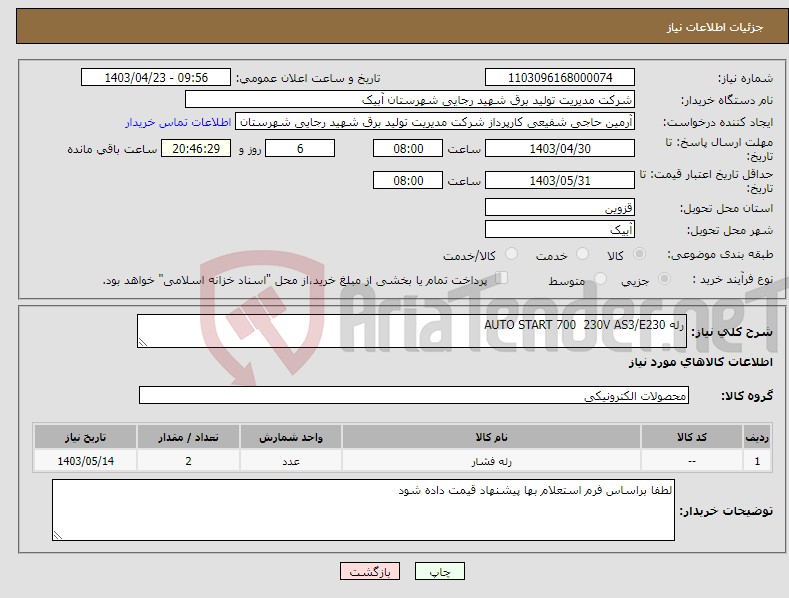Click delivery province field قزوین
This screenshot has height=598, width=789.
(560, 207)
